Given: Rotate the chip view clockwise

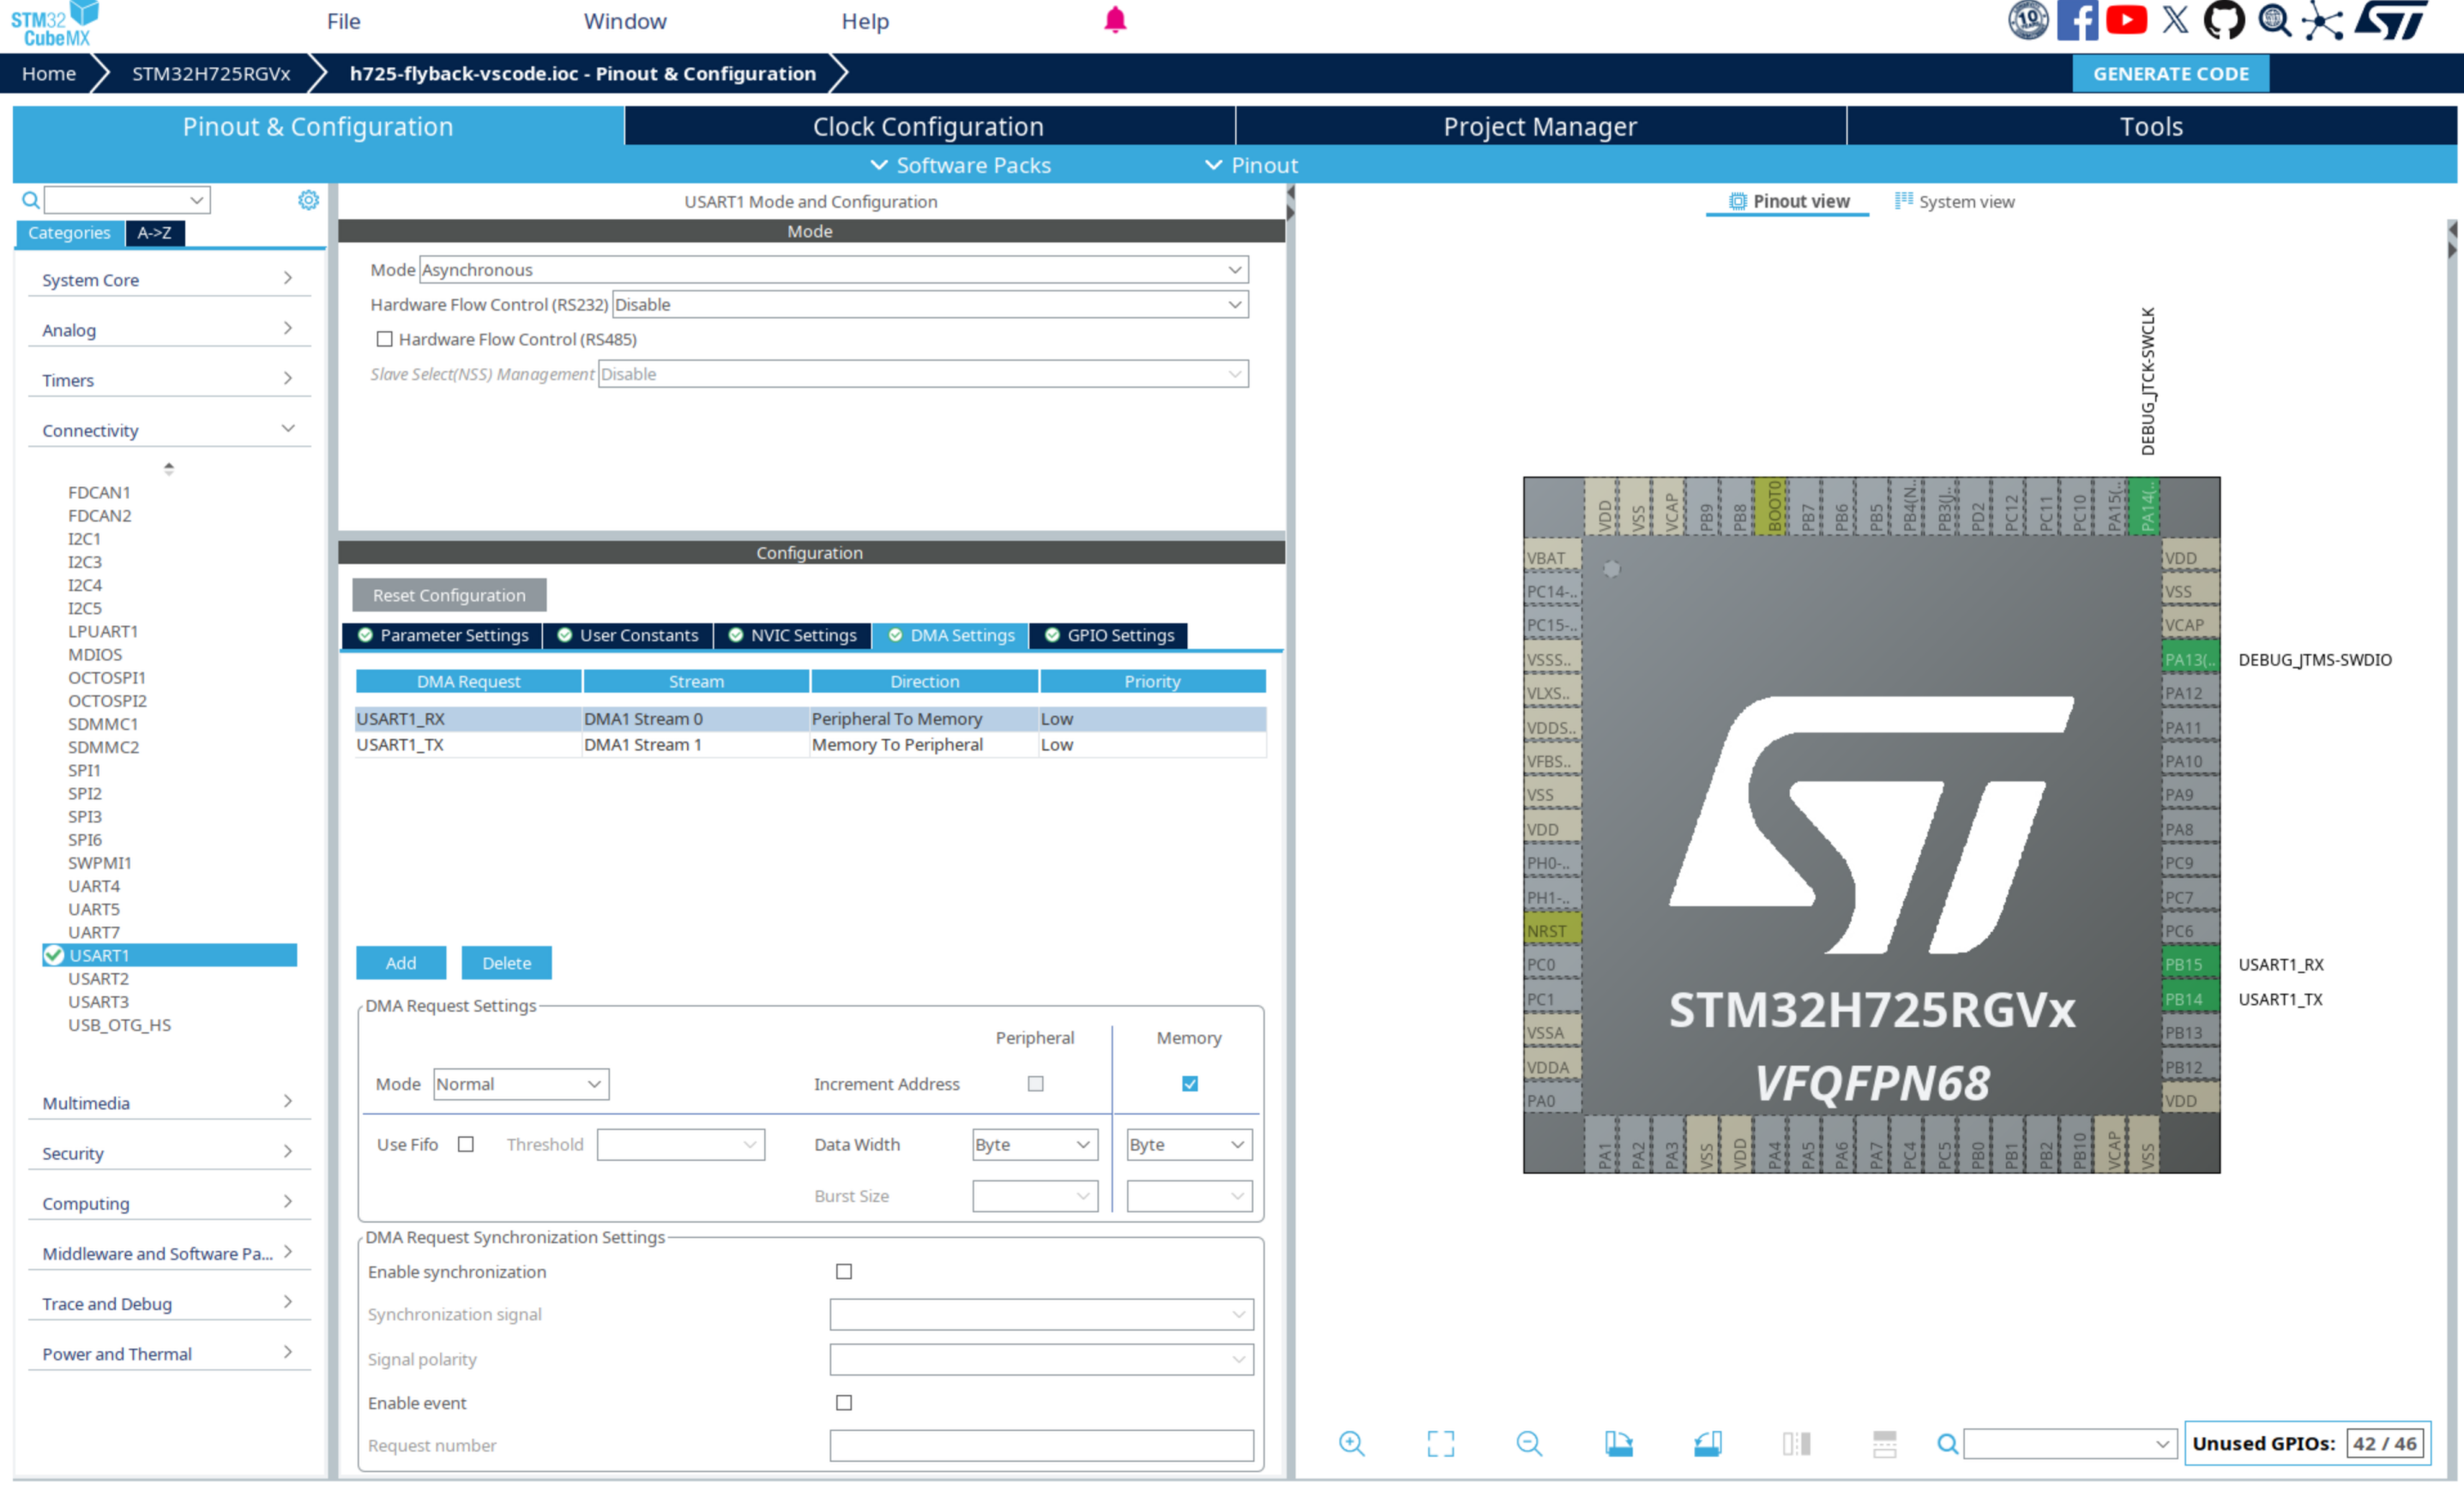Looking at the screenshot, I should [1618, 1444].
